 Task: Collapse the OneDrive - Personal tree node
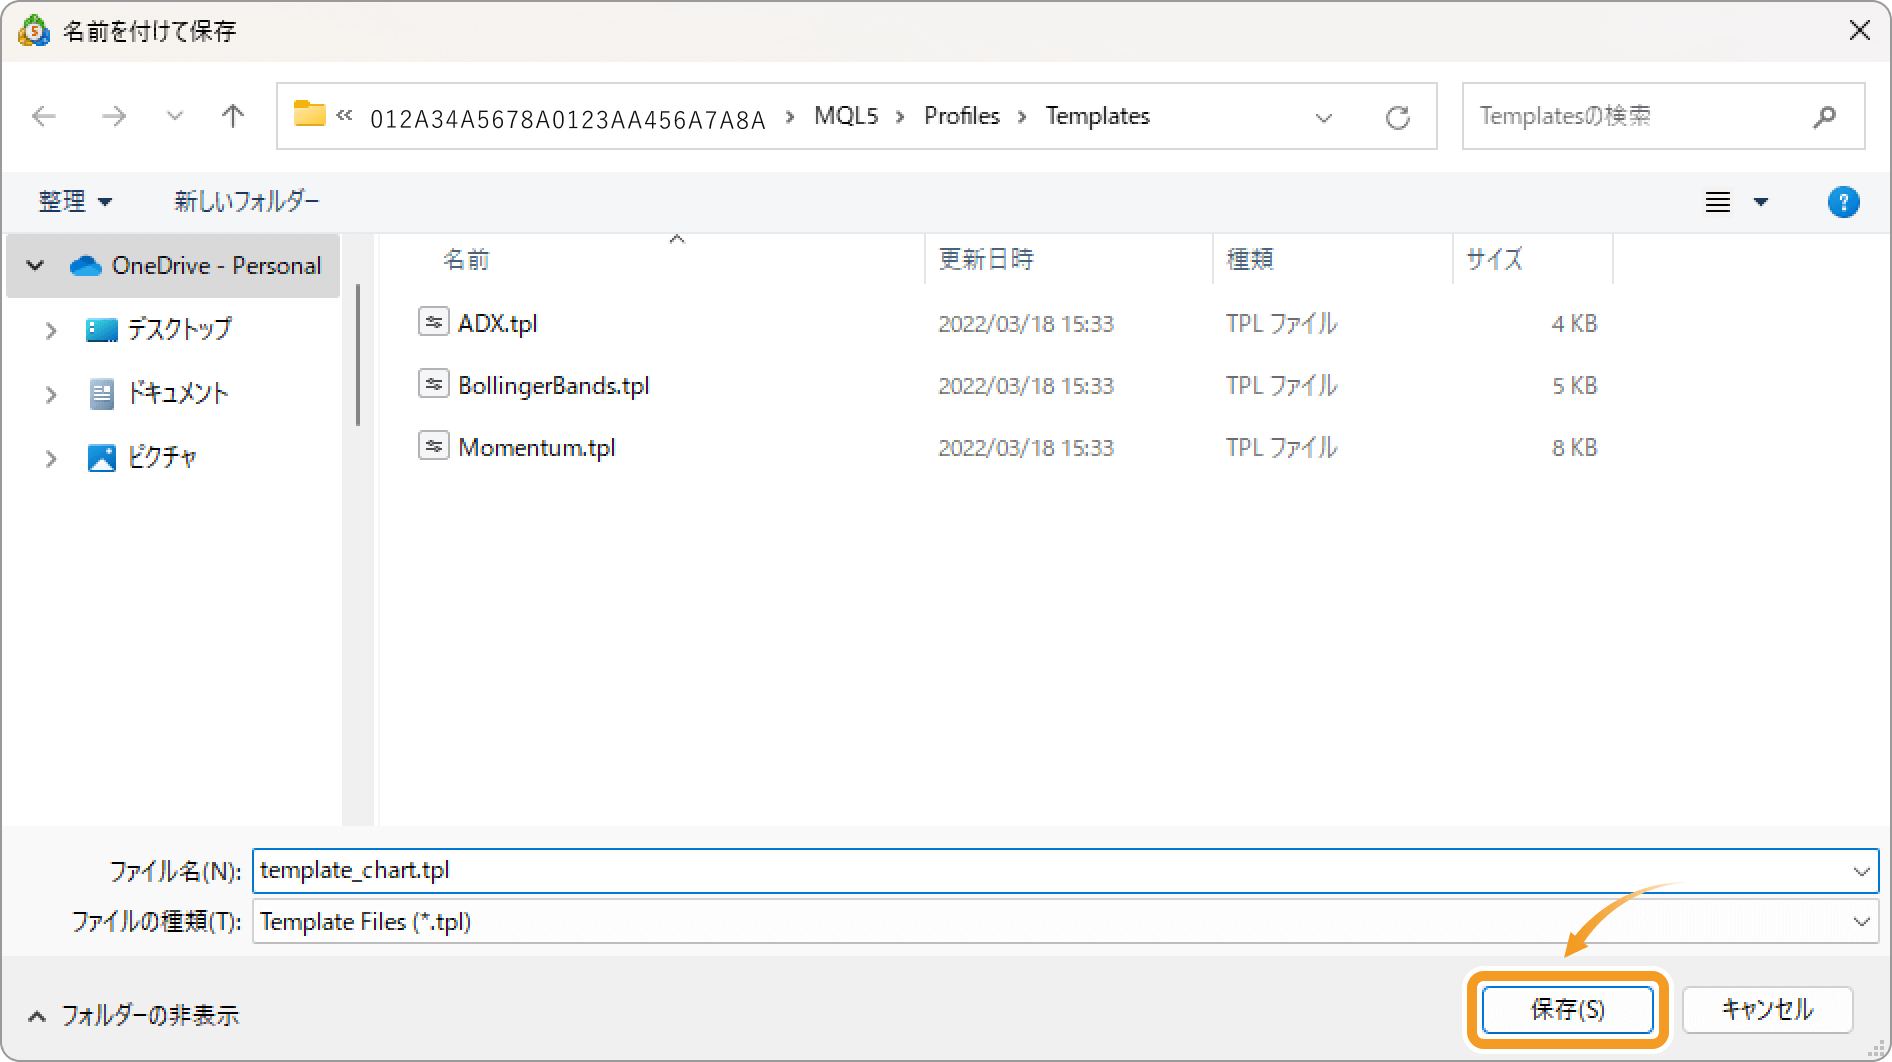point(36,265)
